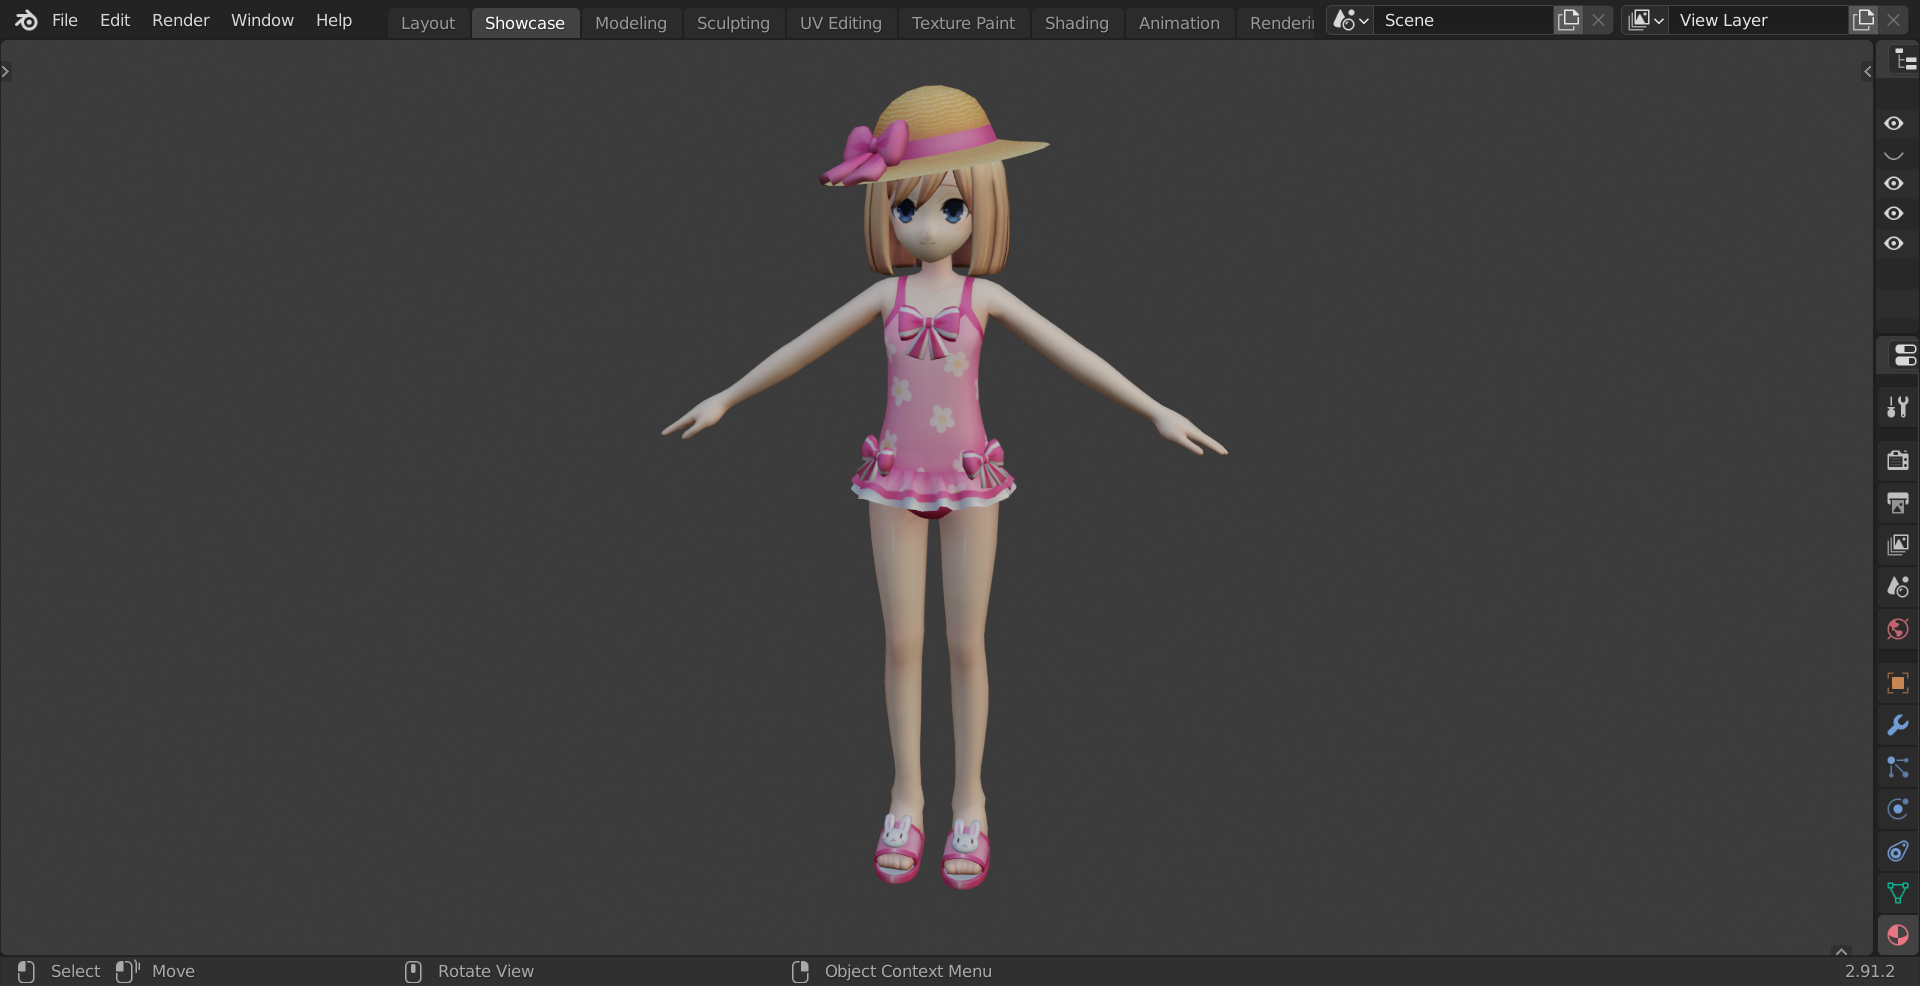This screenshot has width=1920, height=986.
Task: Toggle the topmost eye visibility icon
Action: tap(1893, 123)
